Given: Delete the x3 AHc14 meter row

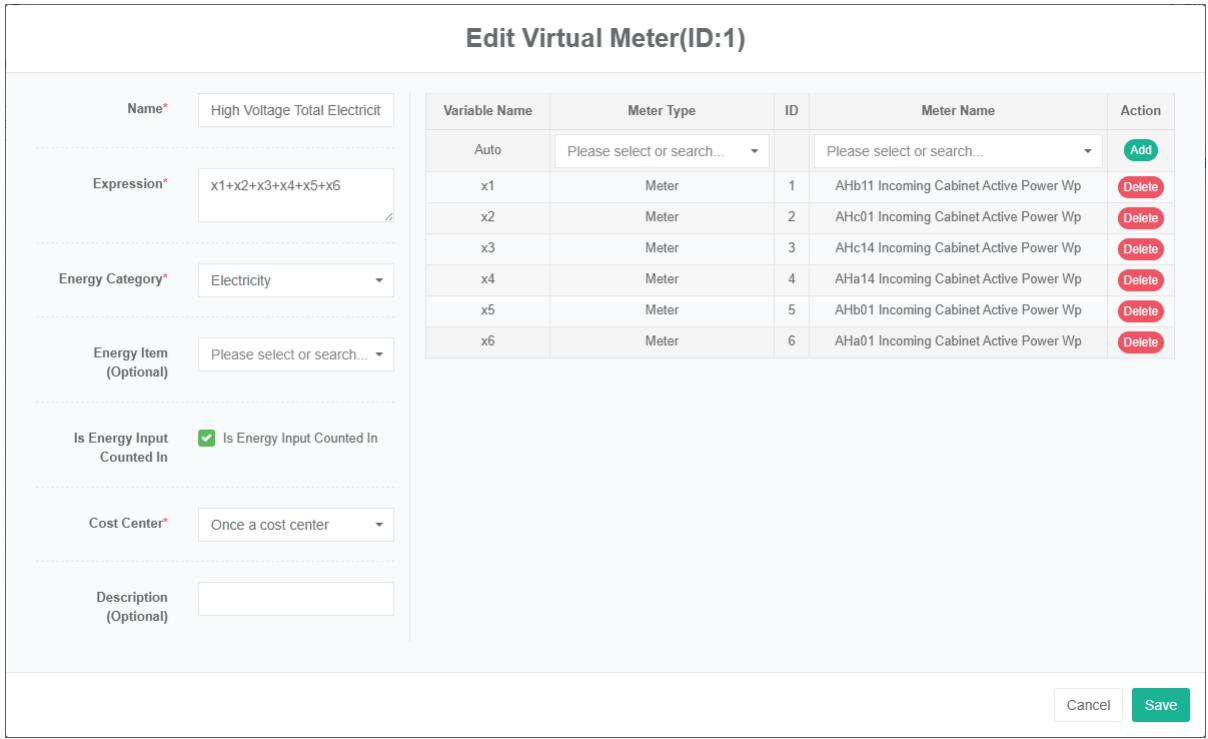Looking at the screenshot, I should (x=1140, y=249).
